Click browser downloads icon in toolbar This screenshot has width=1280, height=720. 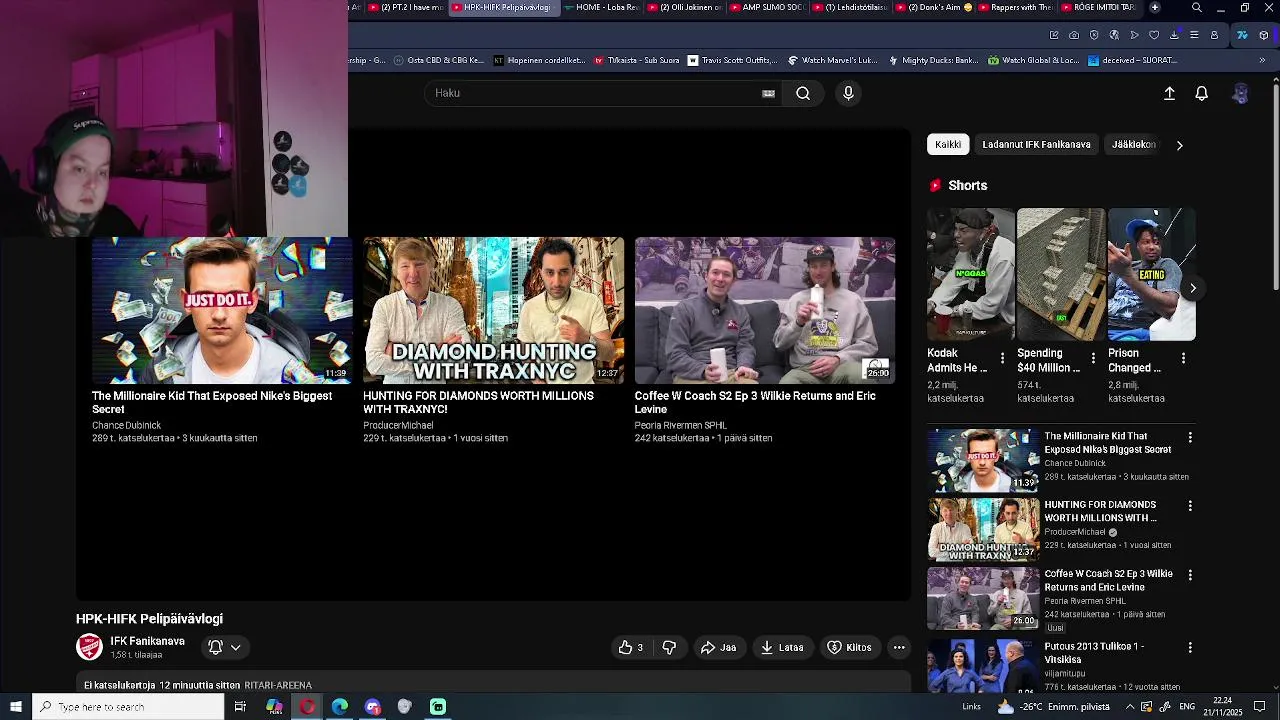(x=1174, y=35)
